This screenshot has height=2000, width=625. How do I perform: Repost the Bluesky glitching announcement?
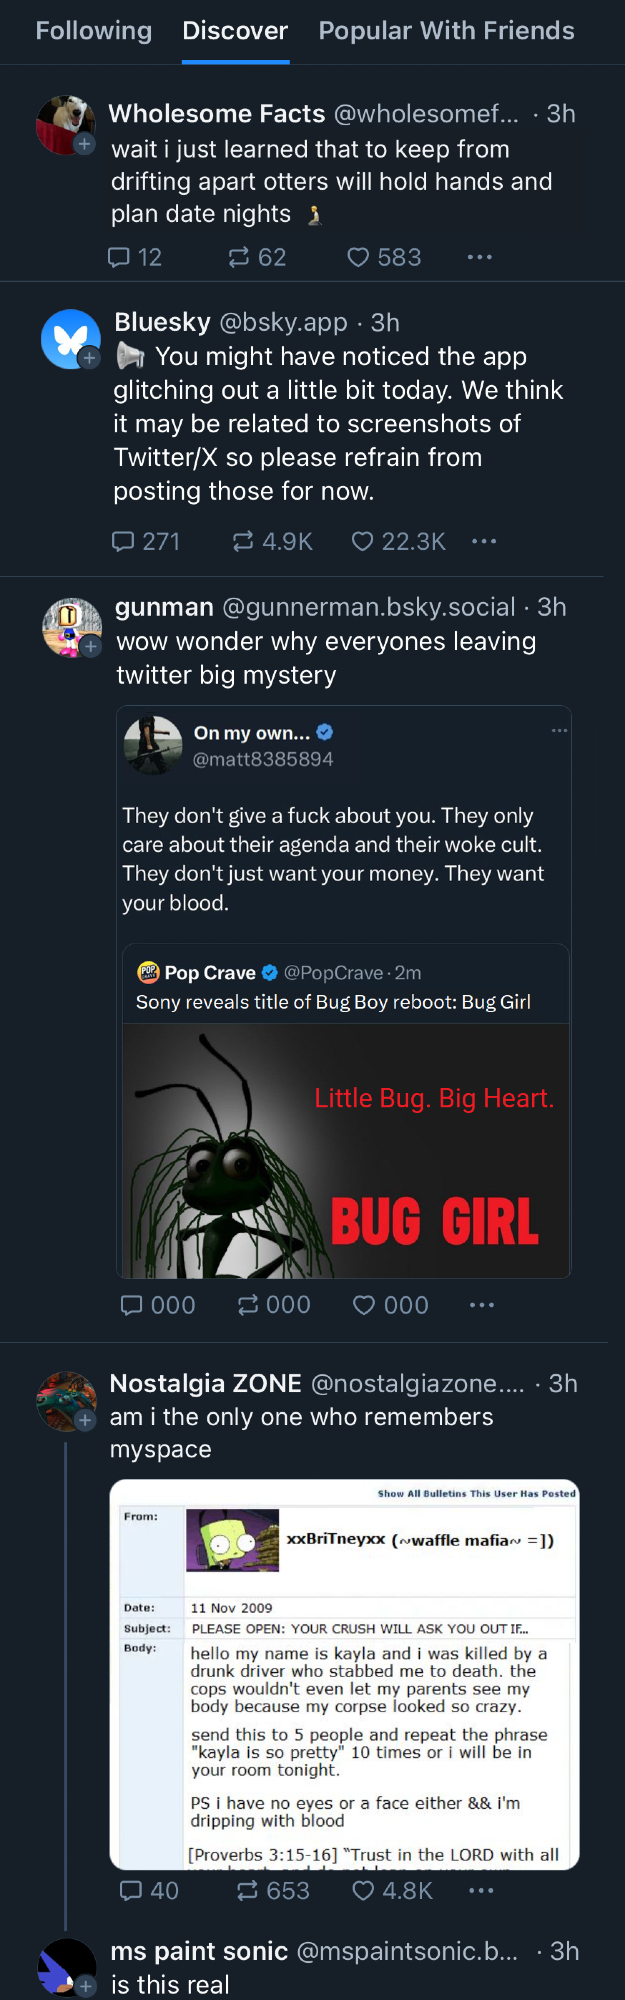point(243,542)
